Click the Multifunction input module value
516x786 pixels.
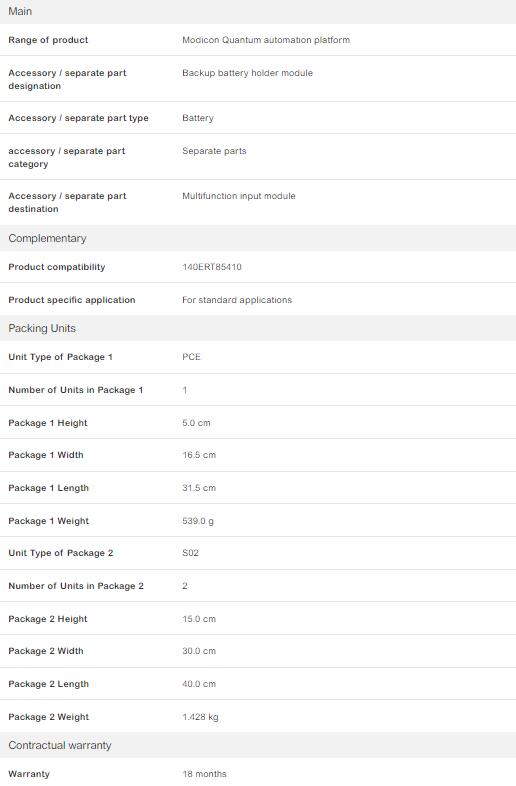[239, 196]
